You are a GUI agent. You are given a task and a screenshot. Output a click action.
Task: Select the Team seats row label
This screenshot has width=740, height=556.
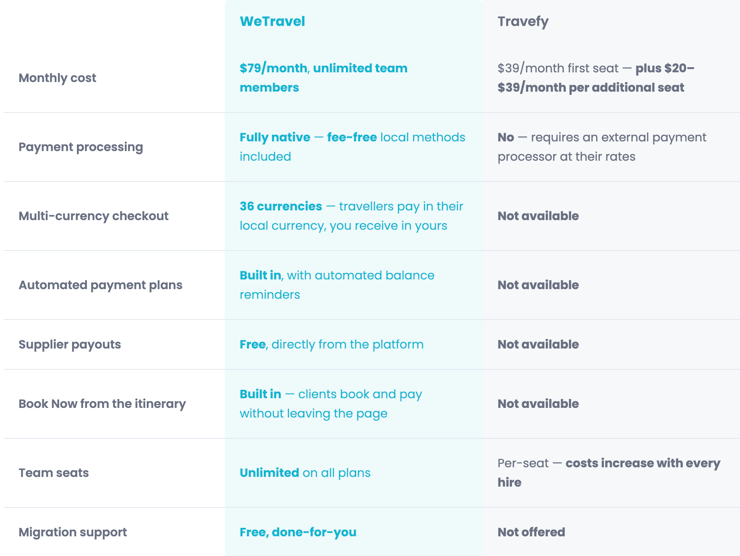(x=53, y=473)
